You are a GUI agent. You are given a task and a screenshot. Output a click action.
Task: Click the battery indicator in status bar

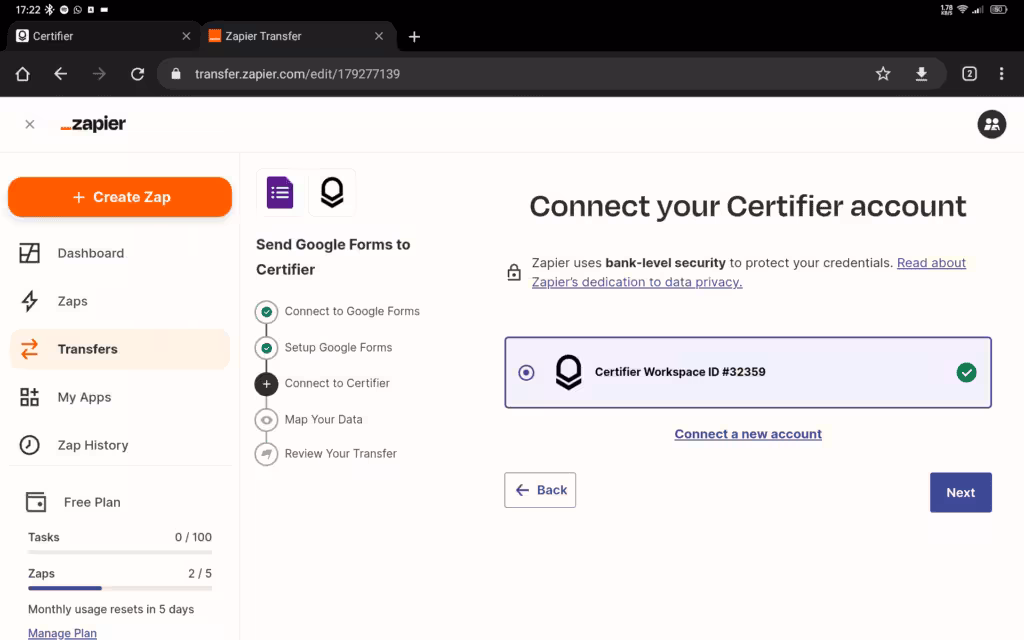pyautogui.click(x=999, y=9)
